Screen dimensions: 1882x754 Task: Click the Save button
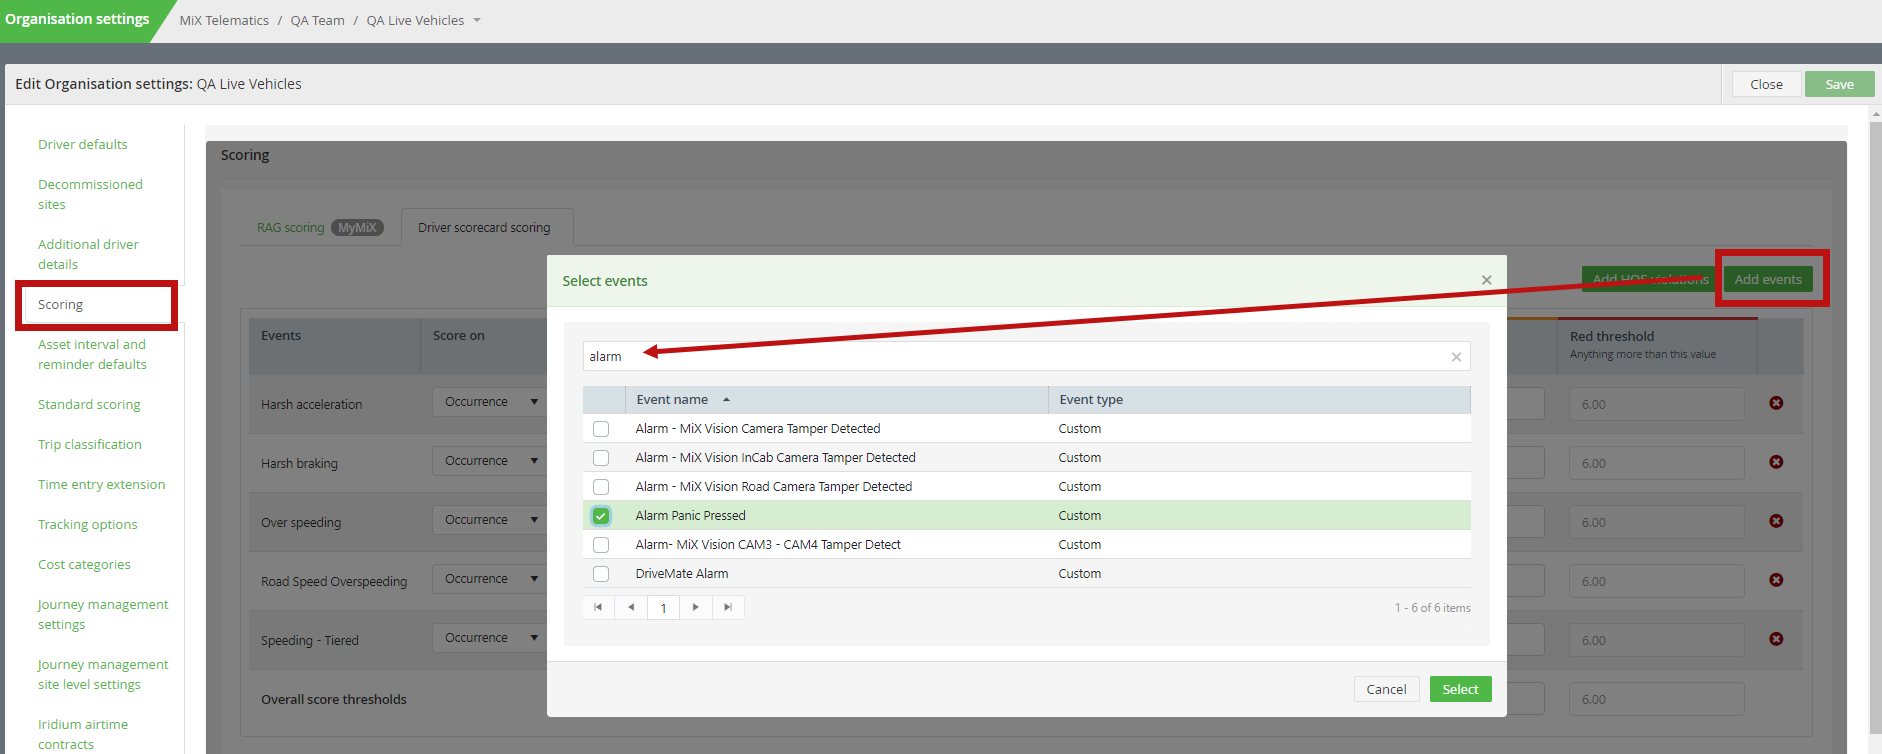1839,84
